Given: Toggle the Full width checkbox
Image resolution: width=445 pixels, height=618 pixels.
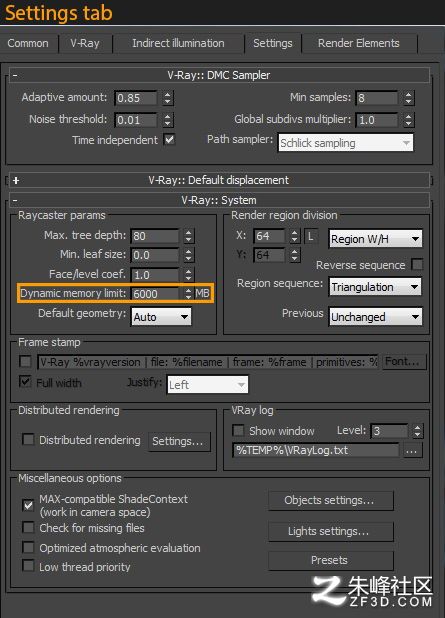Looking at the screenshot, I should tap(26, 382).
